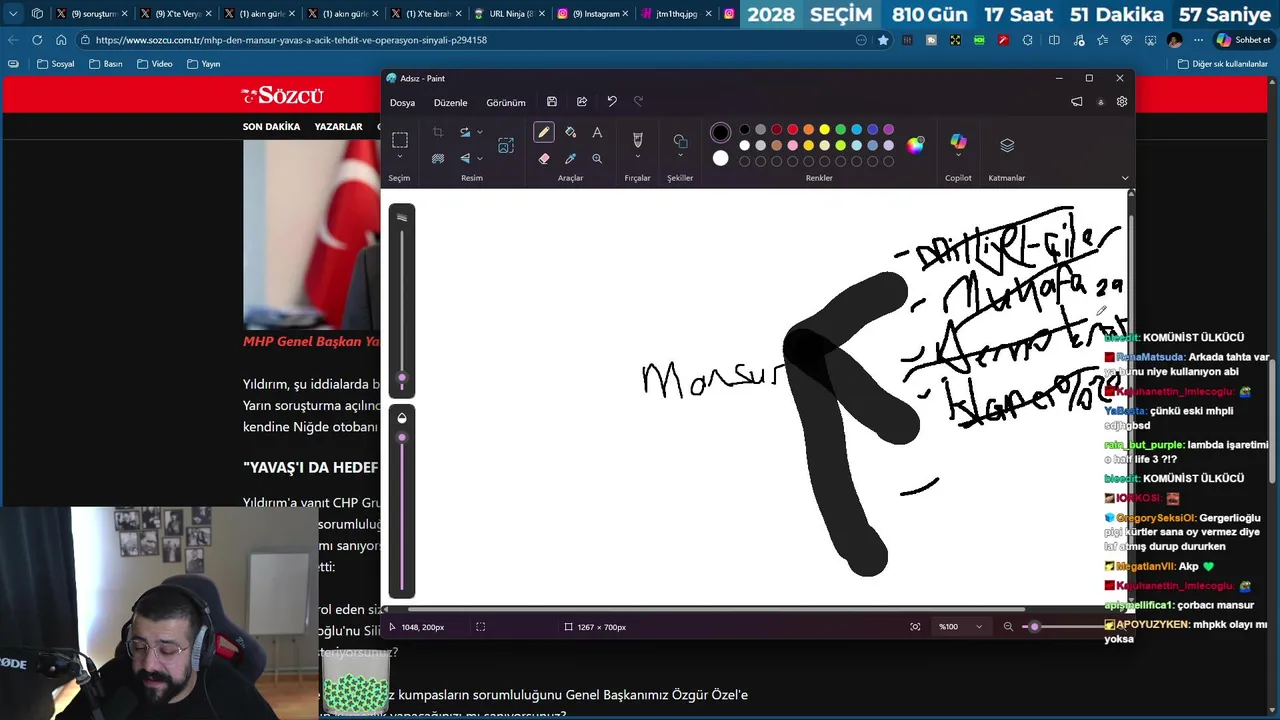
Task: Click SON DAKİKA on Sözcü page
Action: [x=271, y=127]
